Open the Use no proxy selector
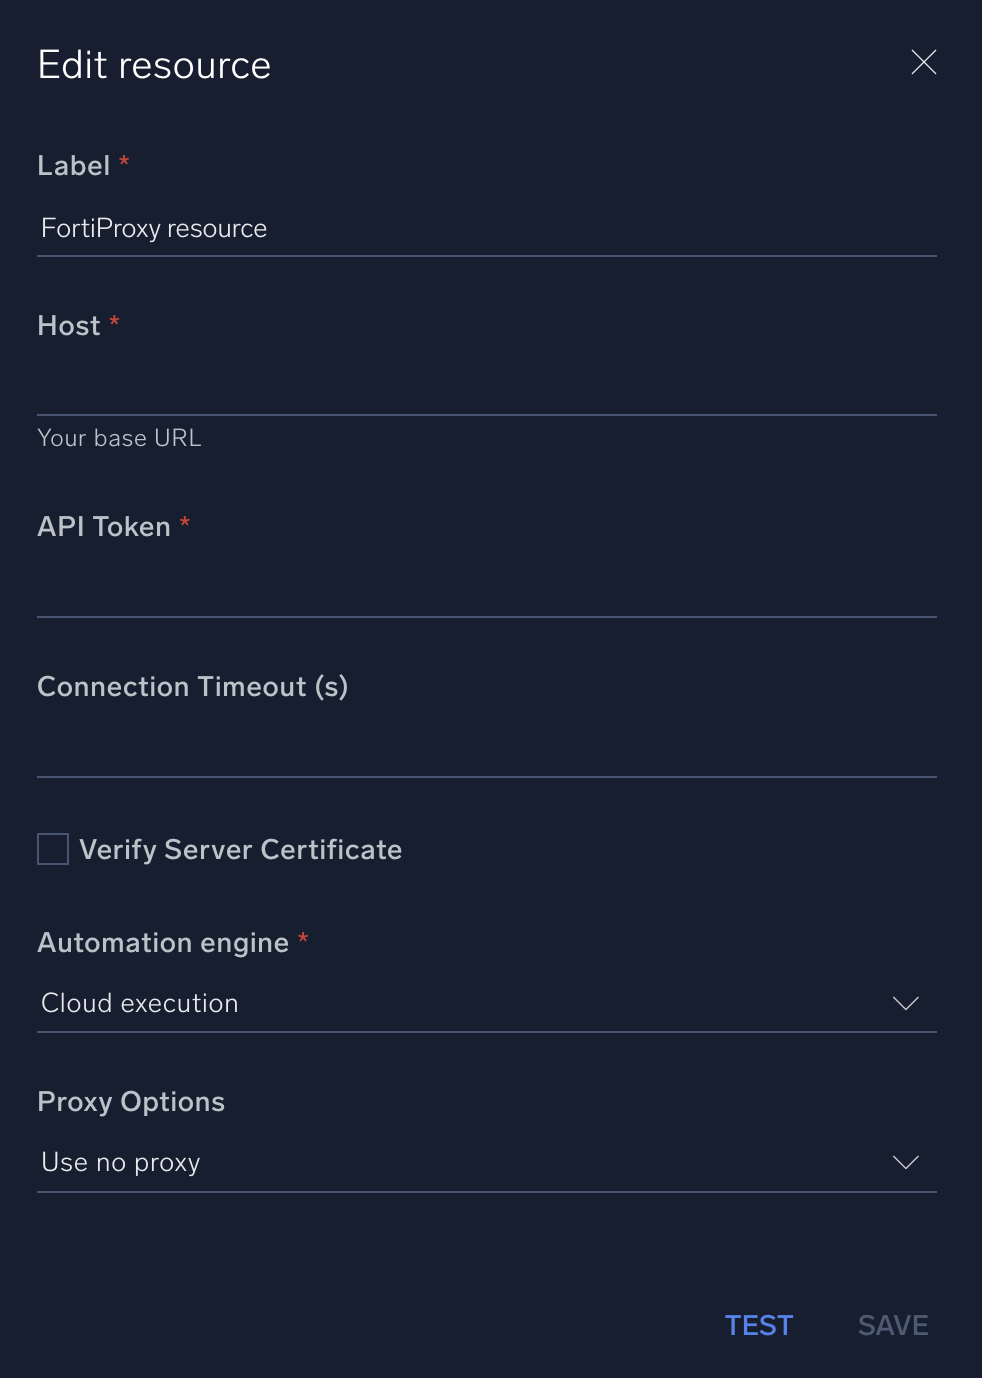The height and width of the screenshot is (1378, 982). [x=487, y=1163]
